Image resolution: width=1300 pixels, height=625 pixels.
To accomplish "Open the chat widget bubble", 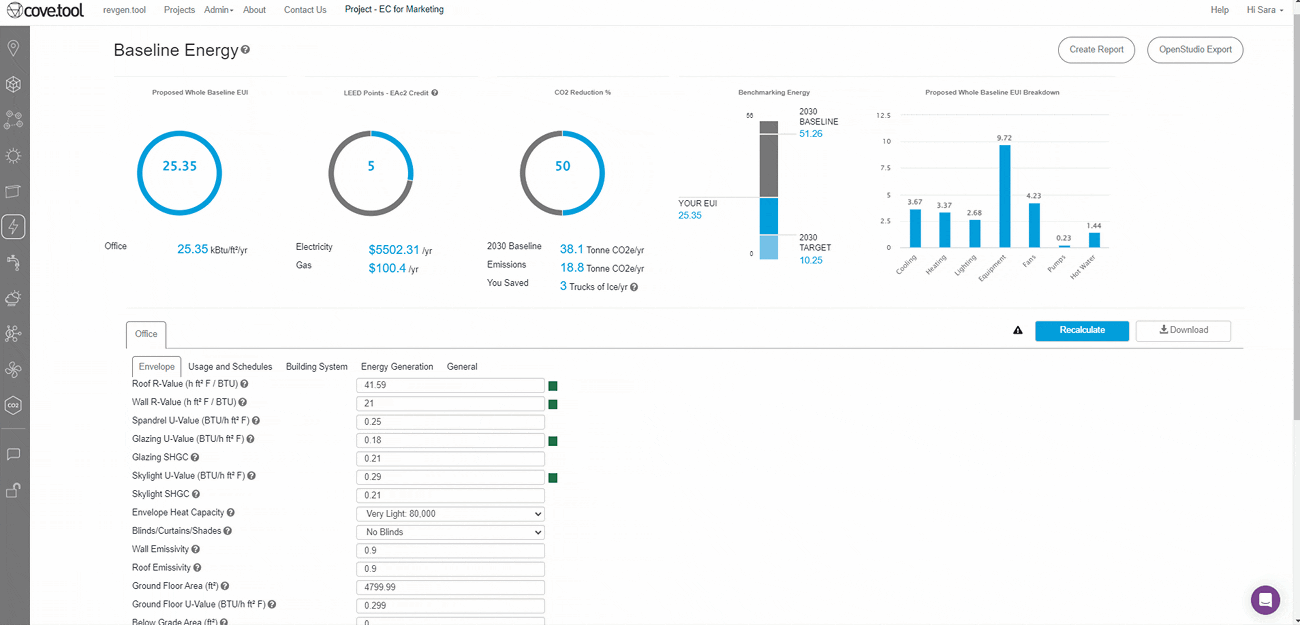I will point(1265,600).
